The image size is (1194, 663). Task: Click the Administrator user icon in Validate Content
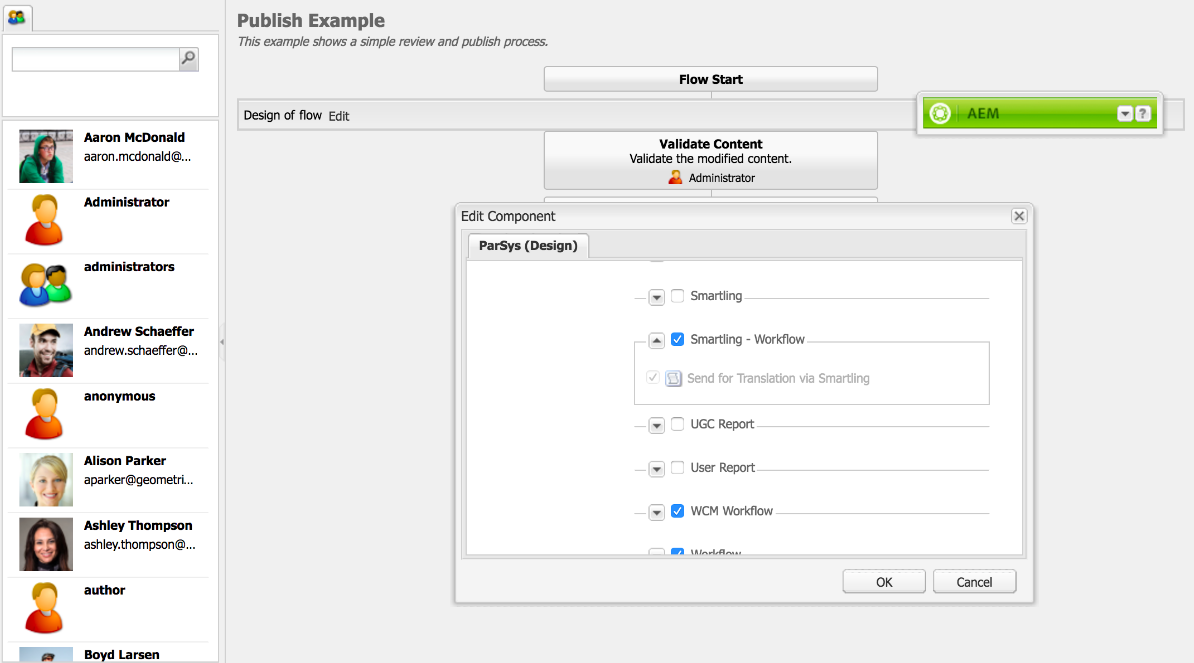click(x=675, y=177)
